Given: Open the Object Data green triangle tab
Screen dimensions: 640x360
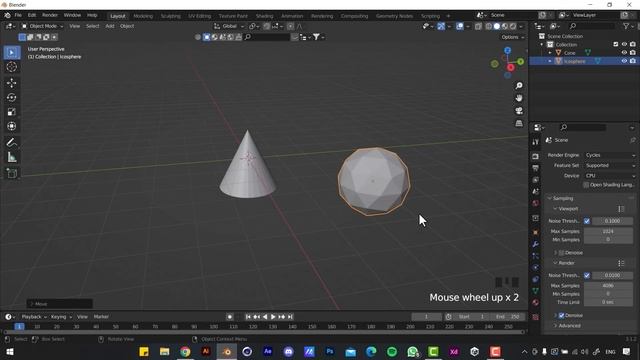Looking at the screenshot, I should pos(536,291).
